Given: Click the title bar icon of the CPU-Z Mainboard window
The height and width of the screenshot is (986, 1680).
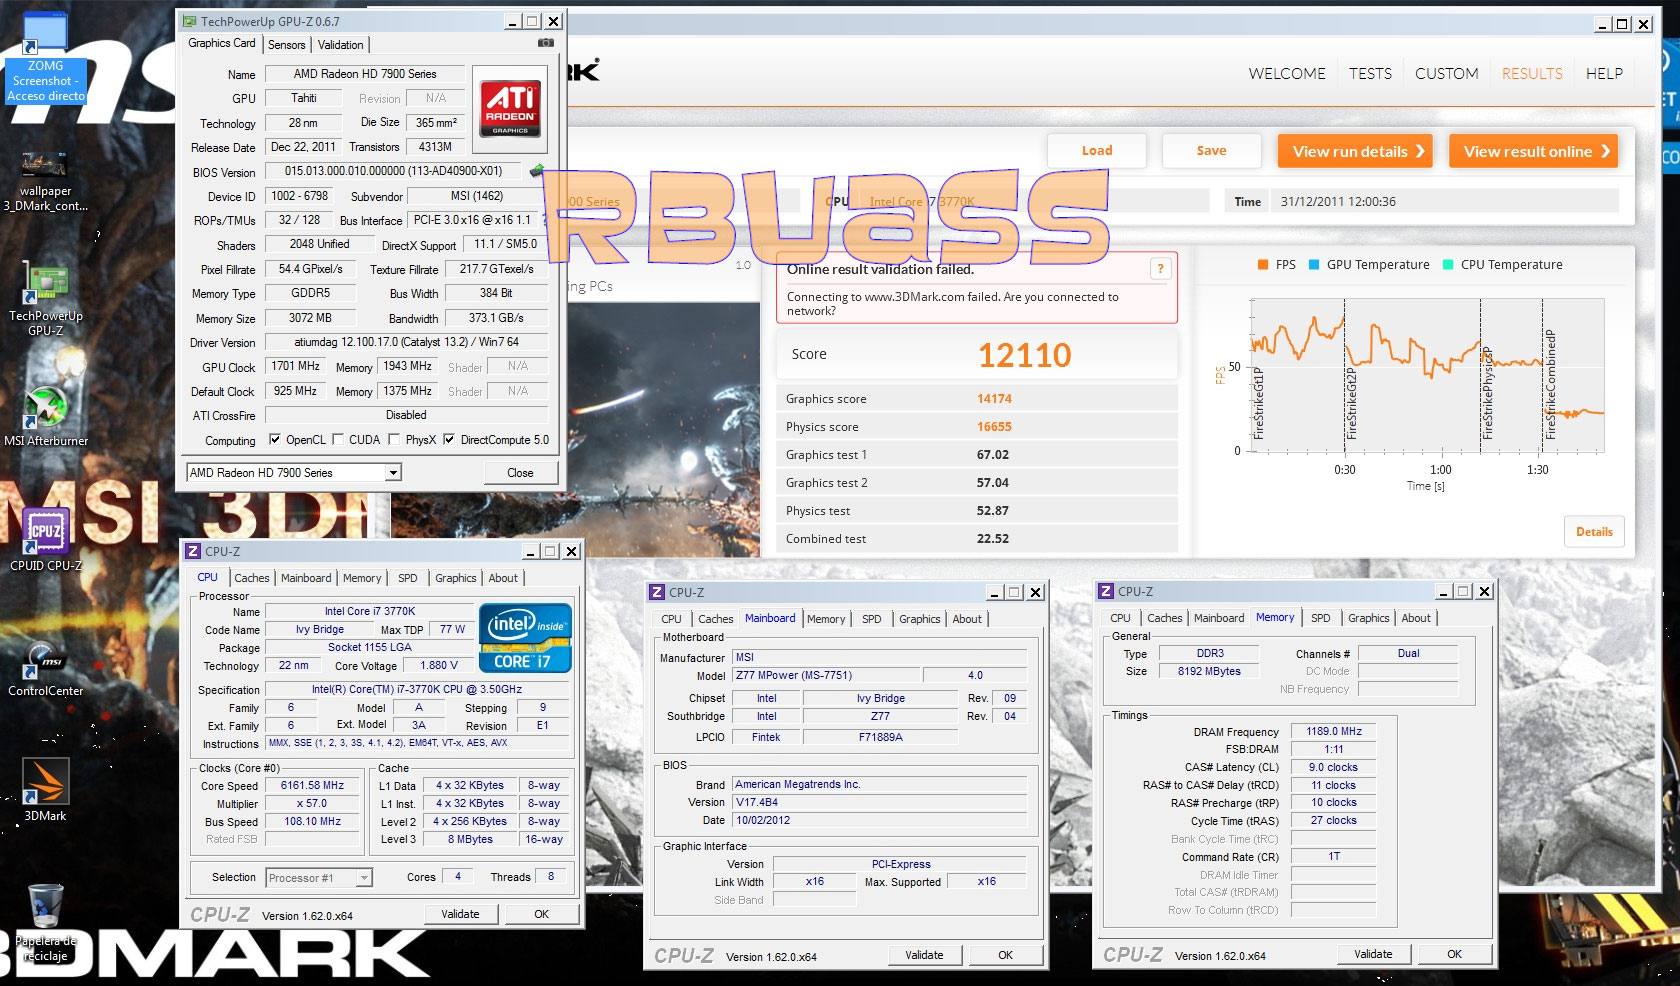Looking at the screenshot, I should click(x=657, y=592).
